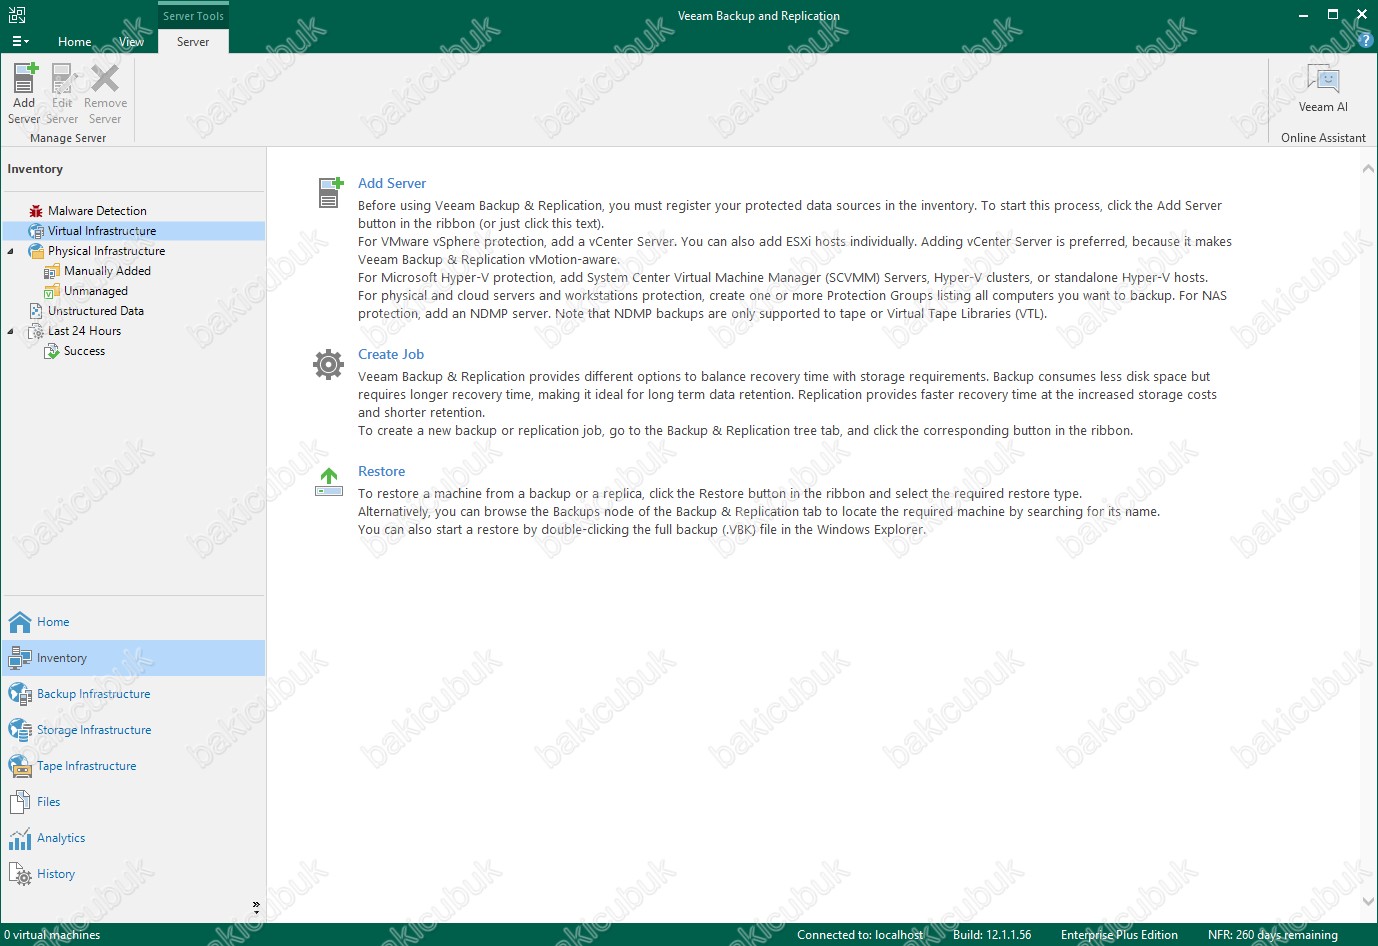Open the Inventory view
Viewport: 1378px width, 946px height.
pos(134,658)
